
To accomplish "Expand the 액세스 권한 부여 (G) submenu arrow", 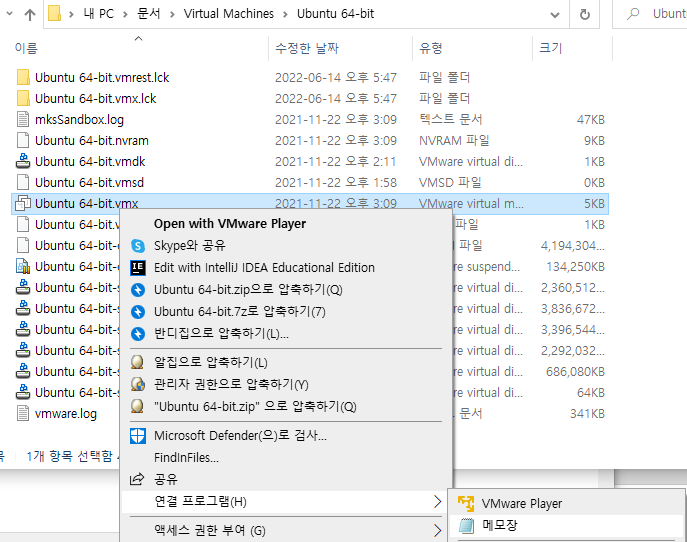I will tap(437, 531).
